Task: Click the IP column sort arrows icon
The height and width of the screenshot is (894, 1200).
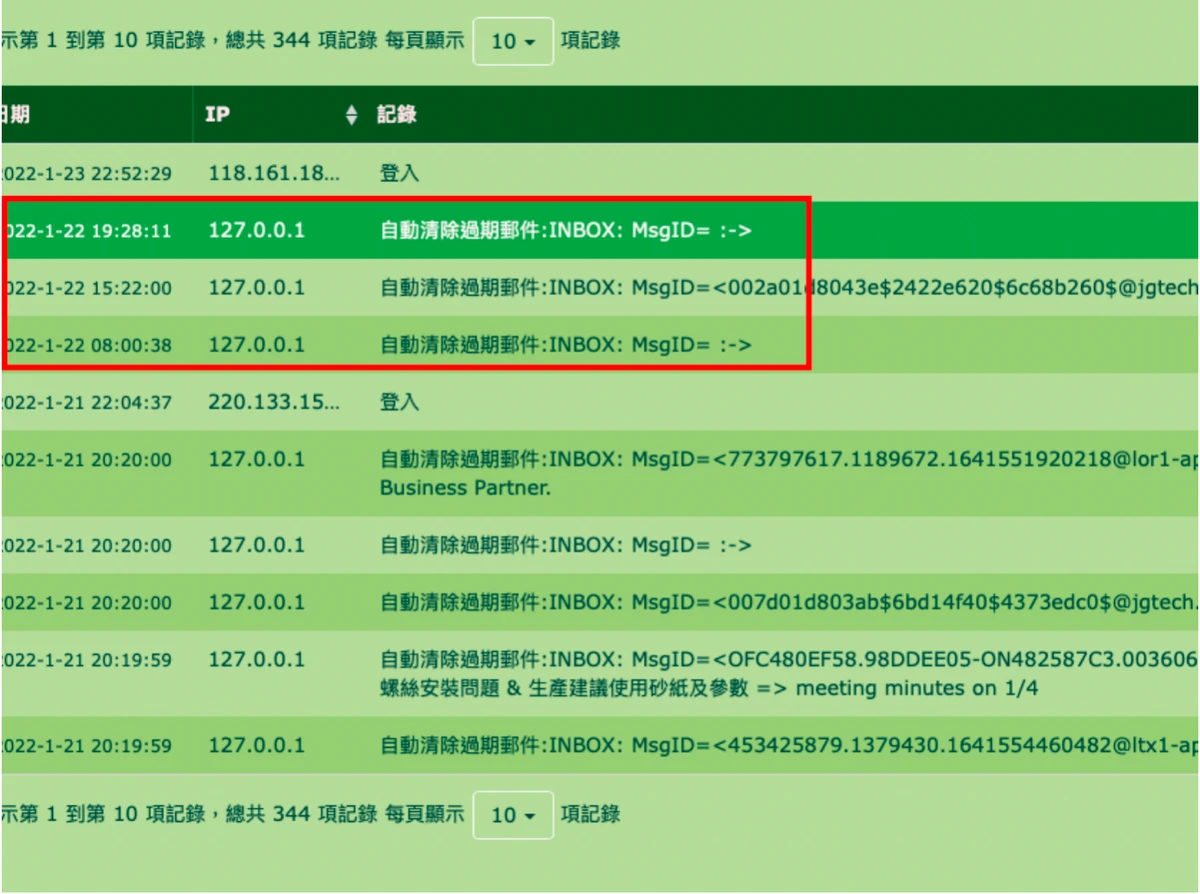Action: click(351, 115)
